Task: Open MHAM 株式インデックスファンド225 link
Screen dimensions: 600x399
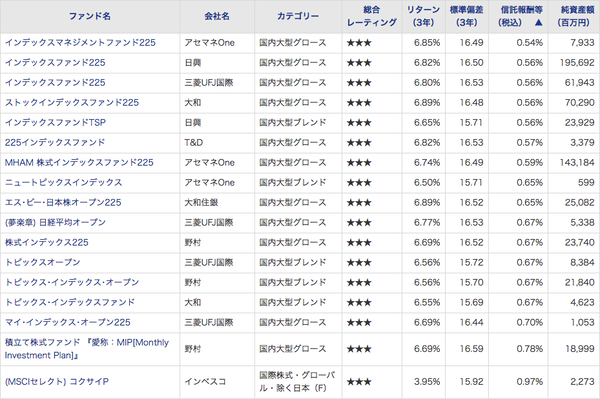Action: 79,162
